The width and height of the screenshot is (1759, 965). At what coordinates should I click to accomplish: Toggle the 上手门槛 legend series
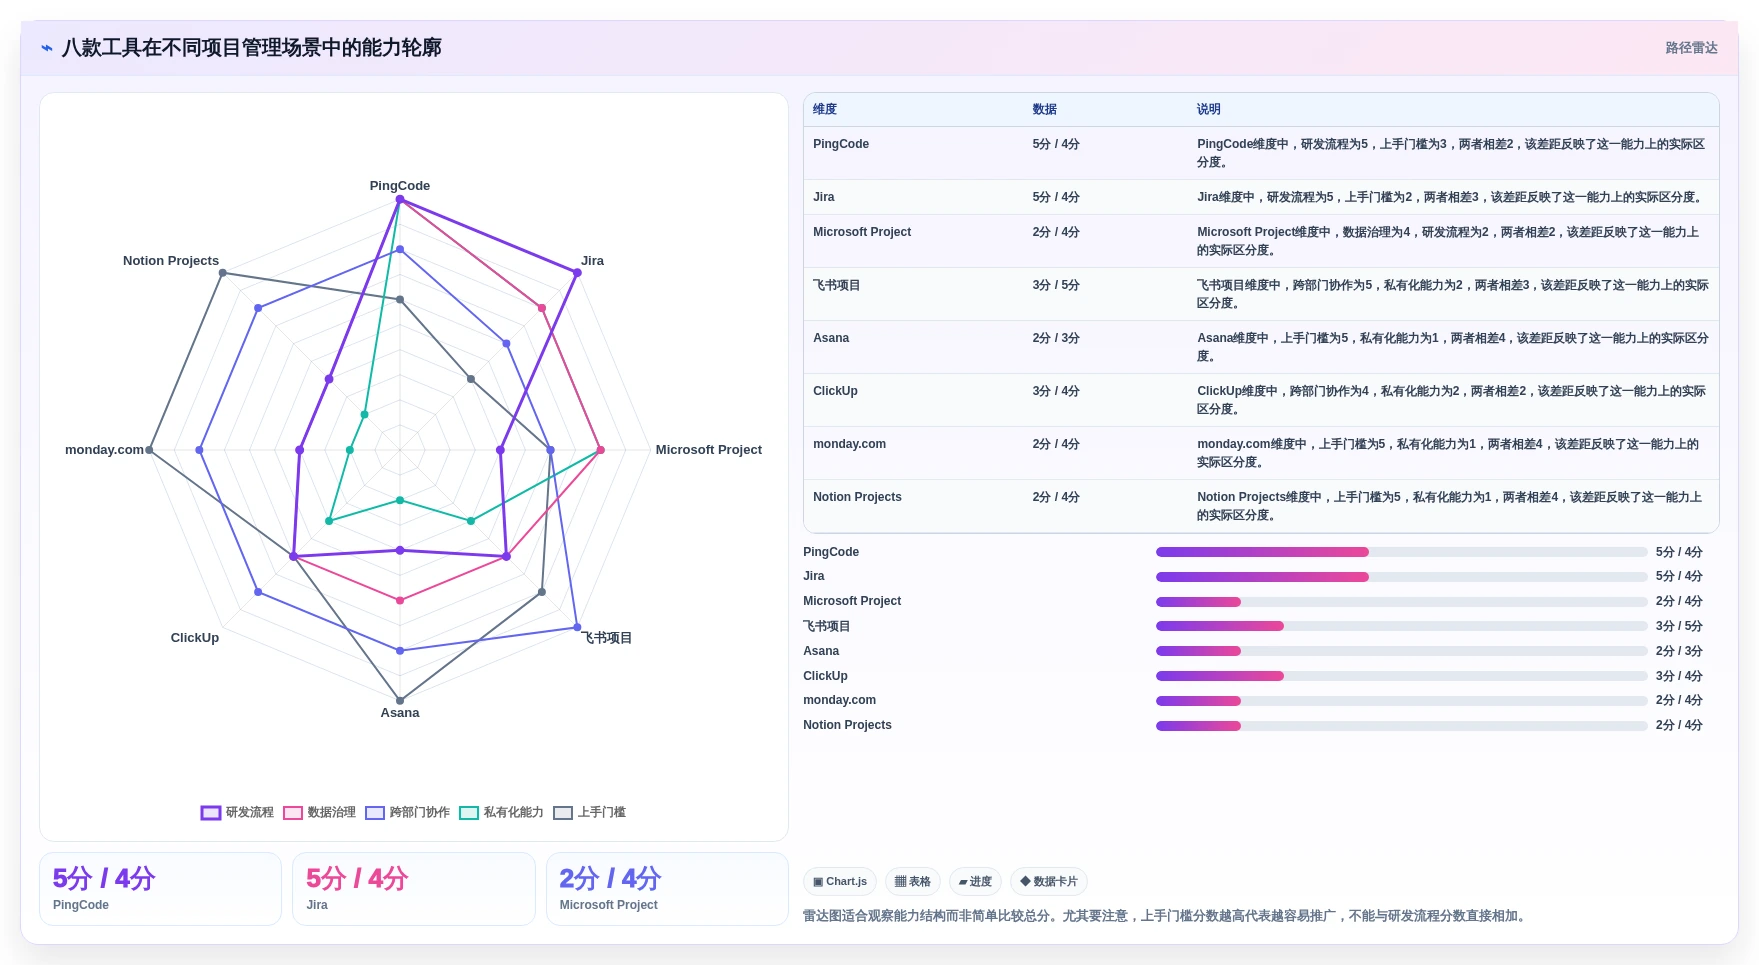click(x=589, y=812)
